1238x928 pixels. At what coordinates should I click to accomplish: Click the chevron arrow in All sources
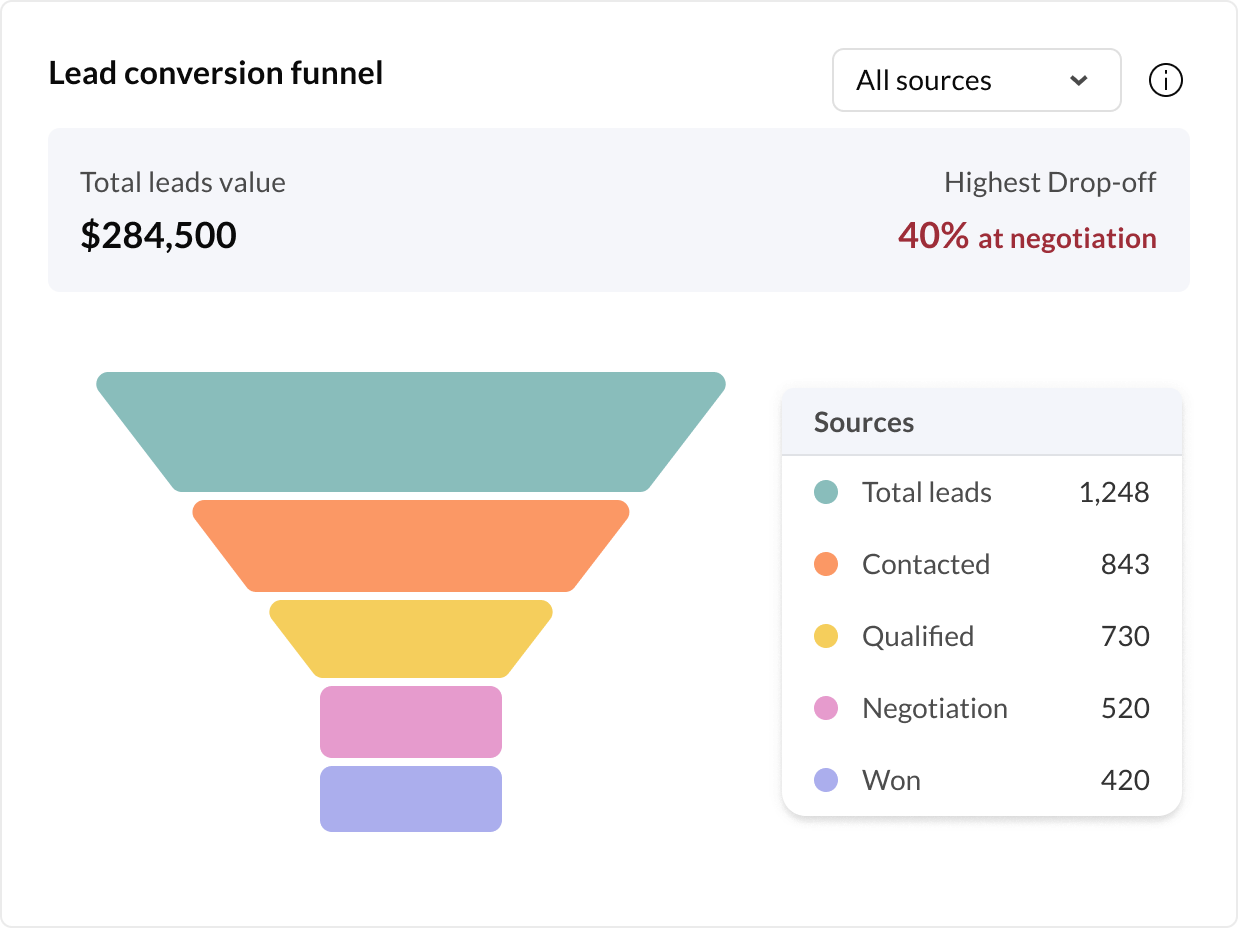tap(1078, 81)
